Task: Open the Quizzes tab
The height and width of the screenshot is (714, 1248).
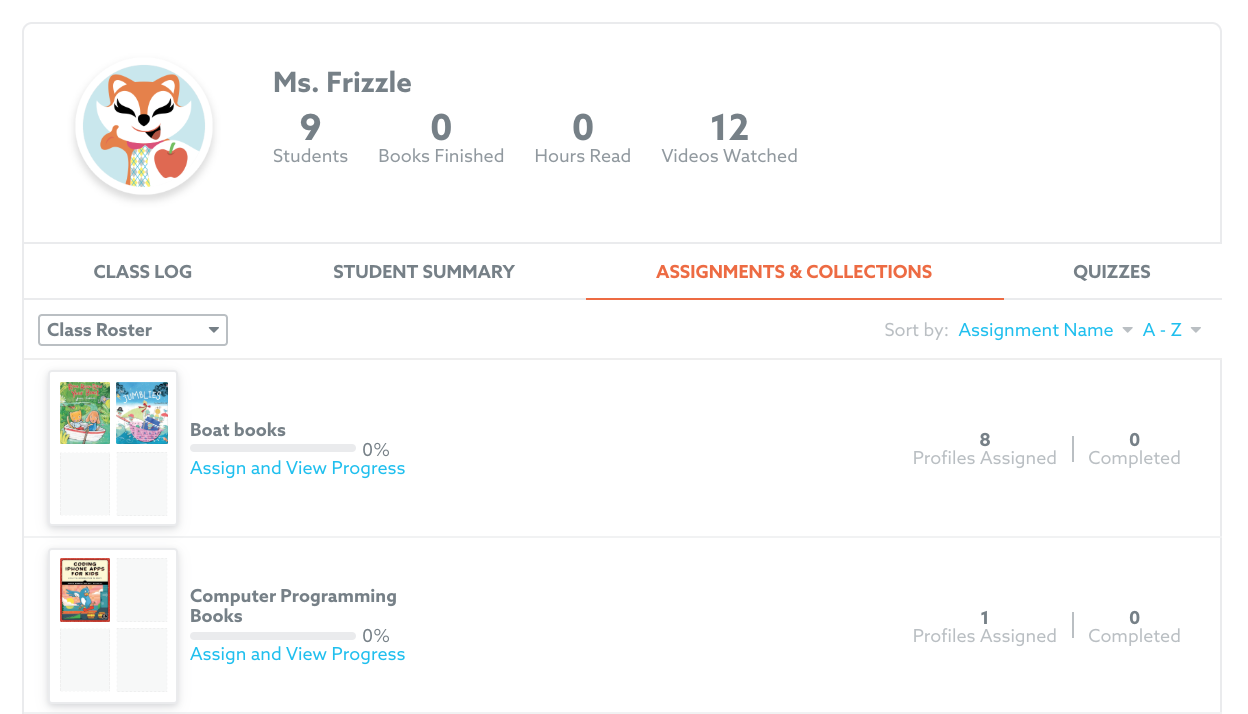Action: (x=1112, y=272)
